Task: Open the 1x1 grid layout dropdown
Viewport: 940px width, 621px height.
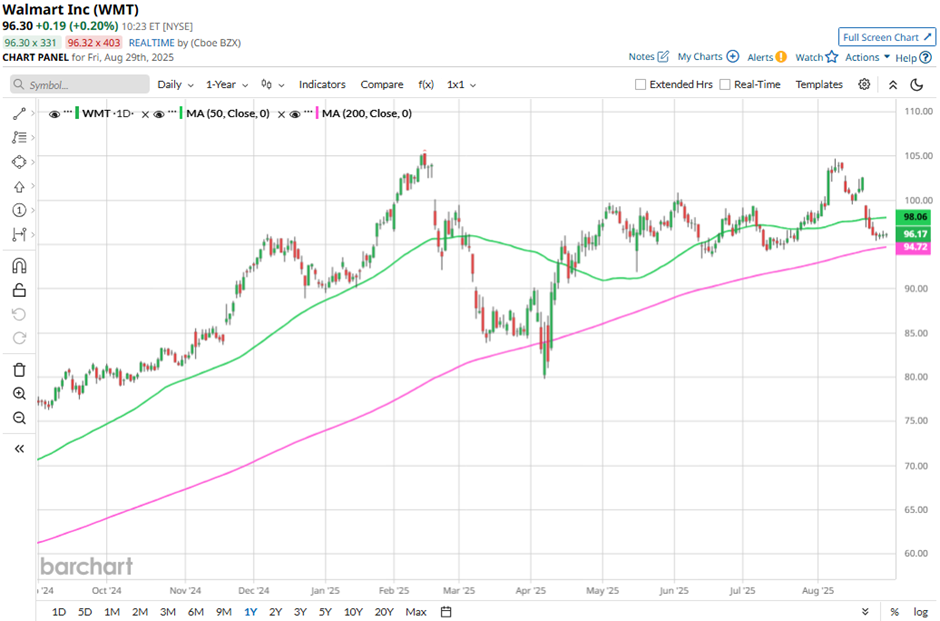Action: click(x=461, y=85)
